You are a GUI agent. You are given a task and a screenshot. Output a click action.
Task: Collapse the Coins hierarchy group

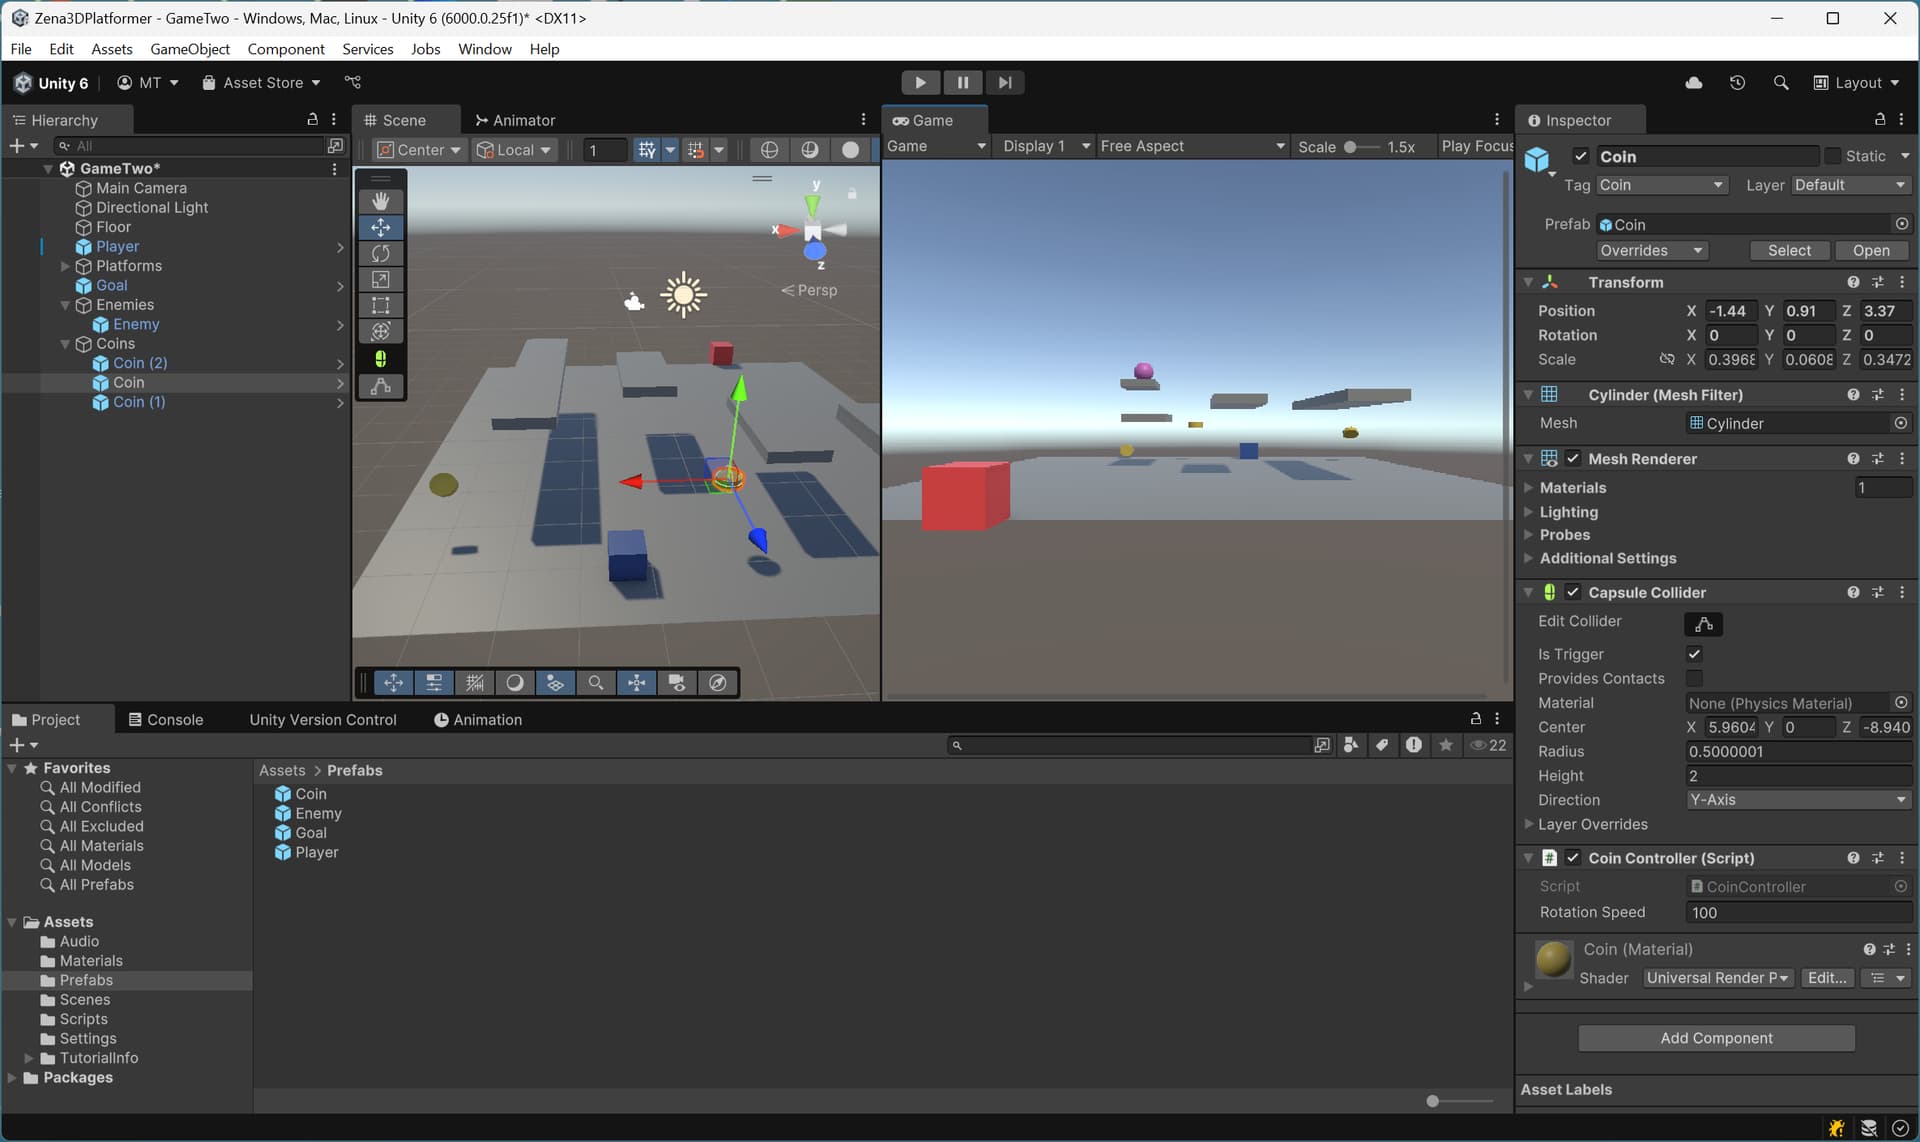66,344
